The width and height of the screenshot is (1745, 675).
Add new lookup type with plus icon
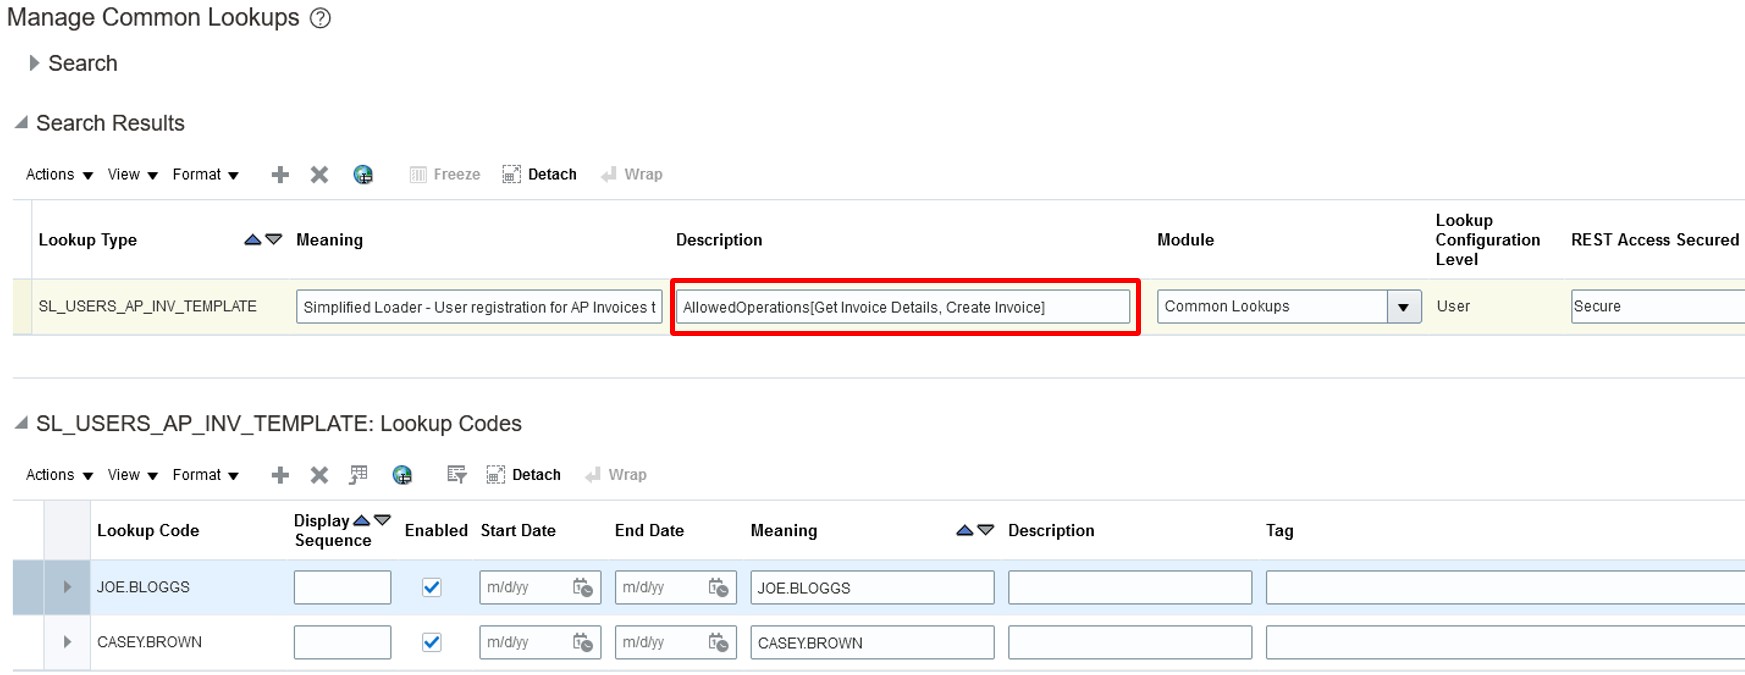(x=280, y=175)
